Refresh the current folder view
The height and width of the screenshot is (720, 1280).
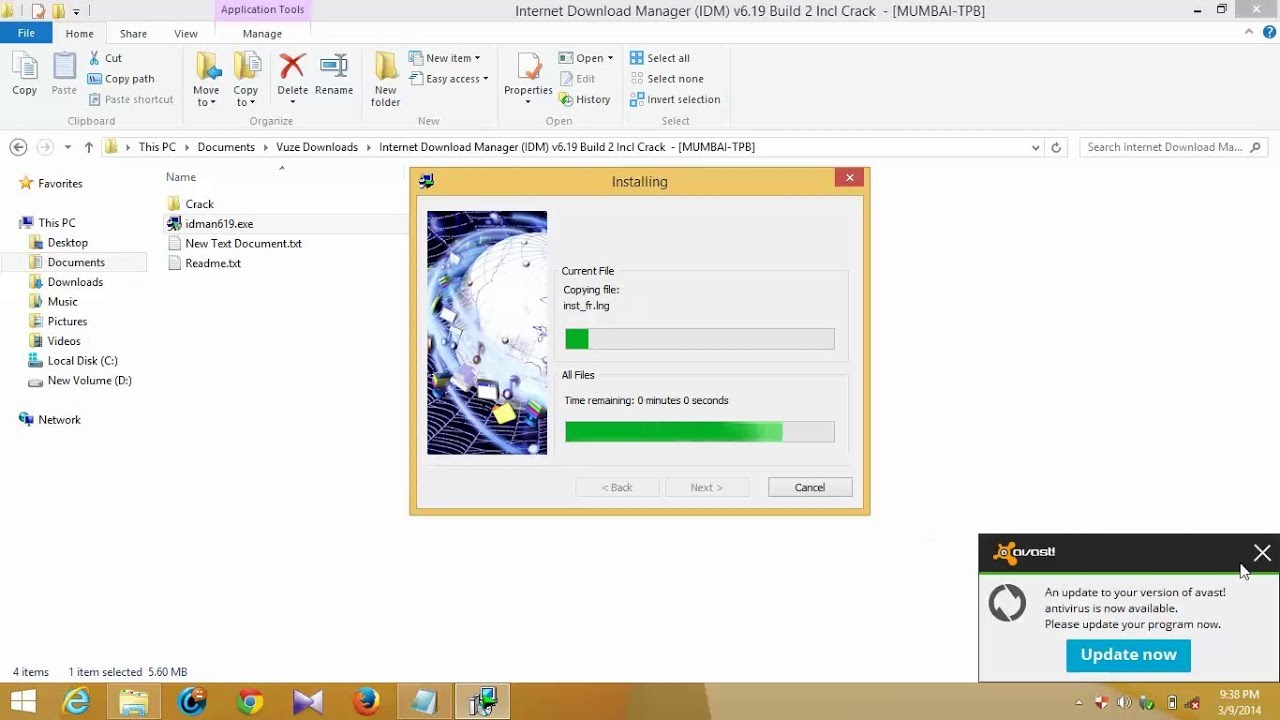pyautogui.click(x=1056, y=147)
